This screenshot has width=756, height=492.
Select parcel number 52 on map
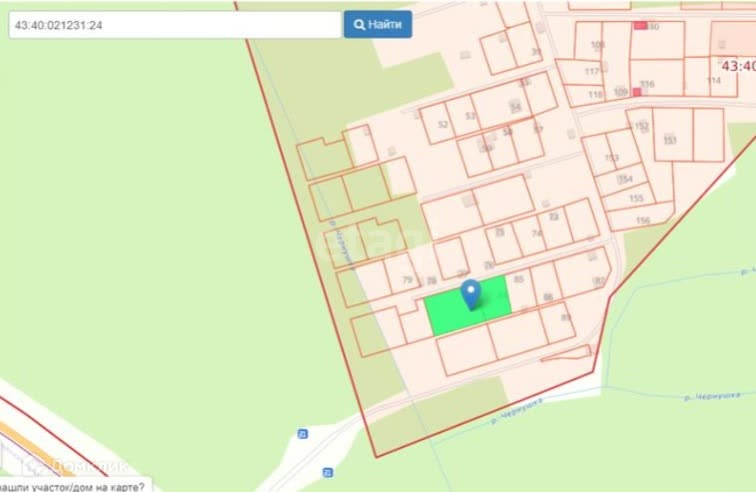point(443,124)
